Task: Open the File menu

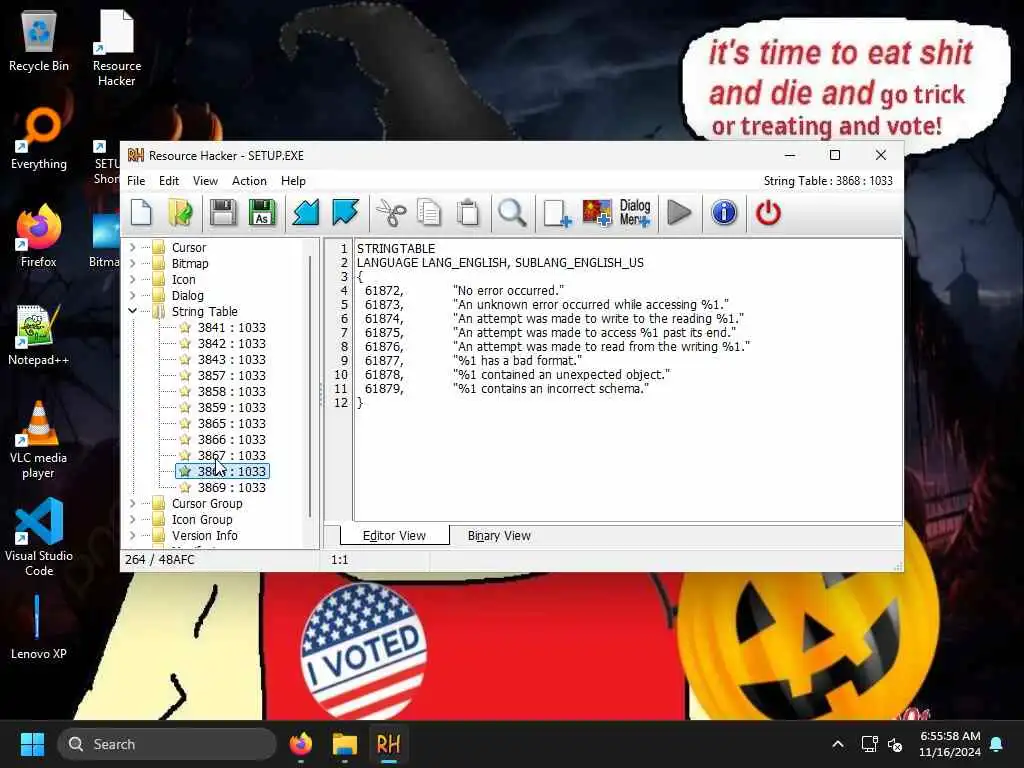Action: (136, 181)
